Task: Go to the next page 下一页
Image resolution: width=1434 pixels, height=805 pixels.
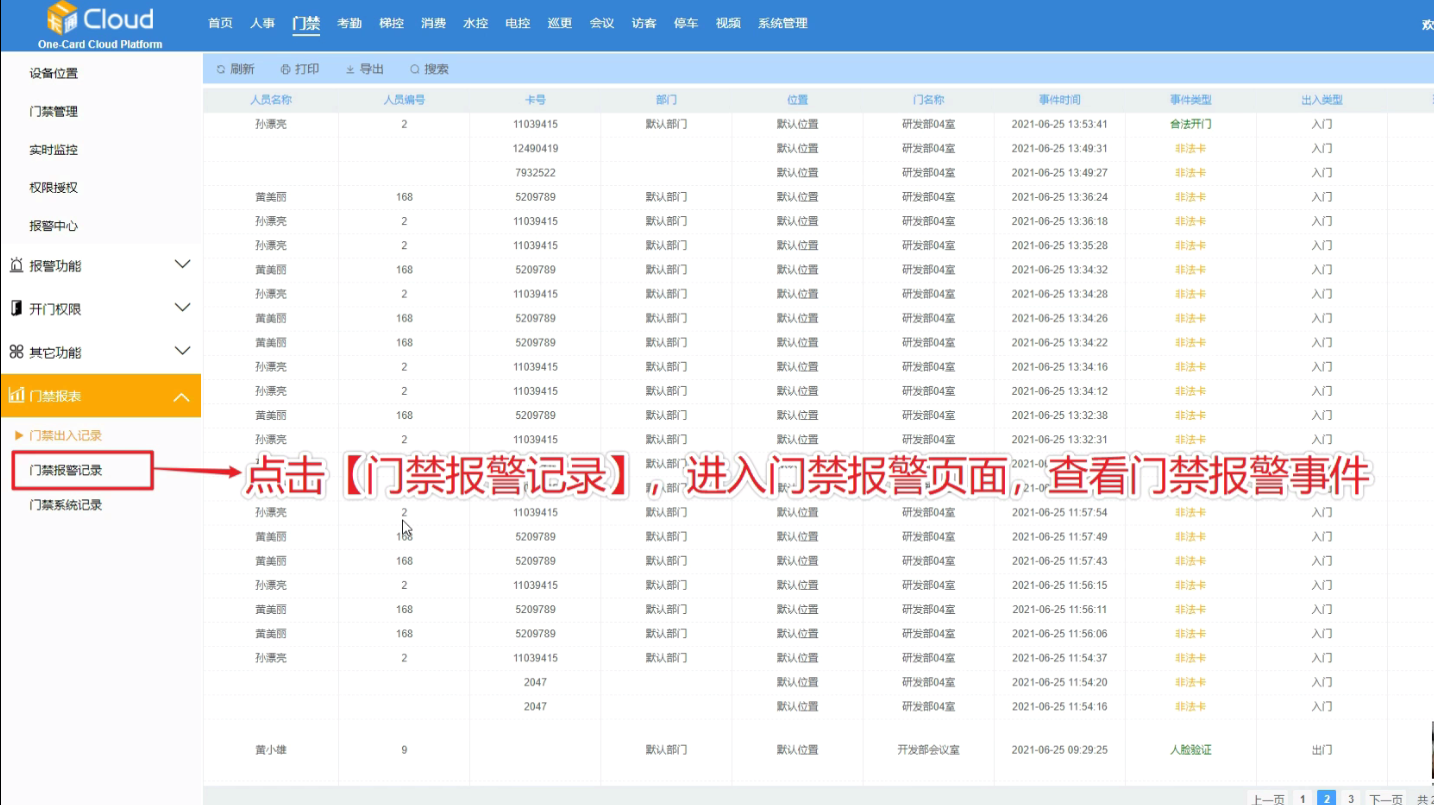Action: [x=1386, y=799]
